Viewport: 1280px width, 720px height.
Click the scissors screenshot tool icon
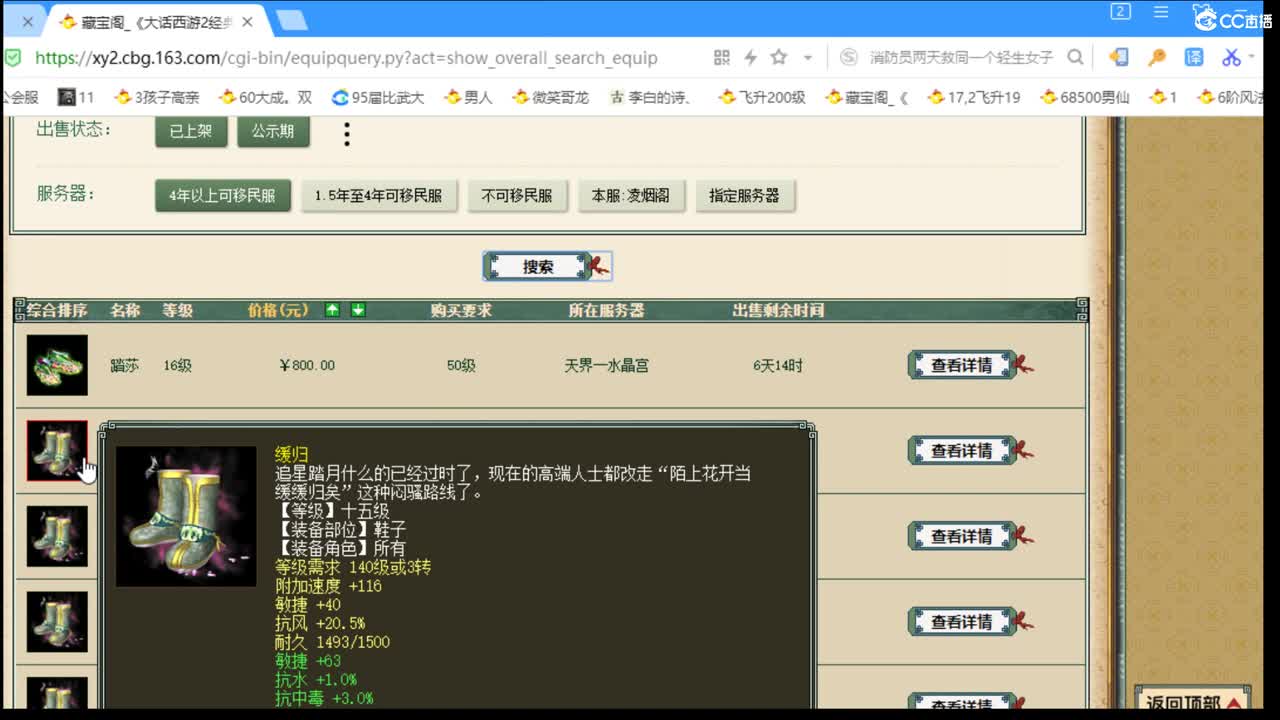pos(1231,57)
